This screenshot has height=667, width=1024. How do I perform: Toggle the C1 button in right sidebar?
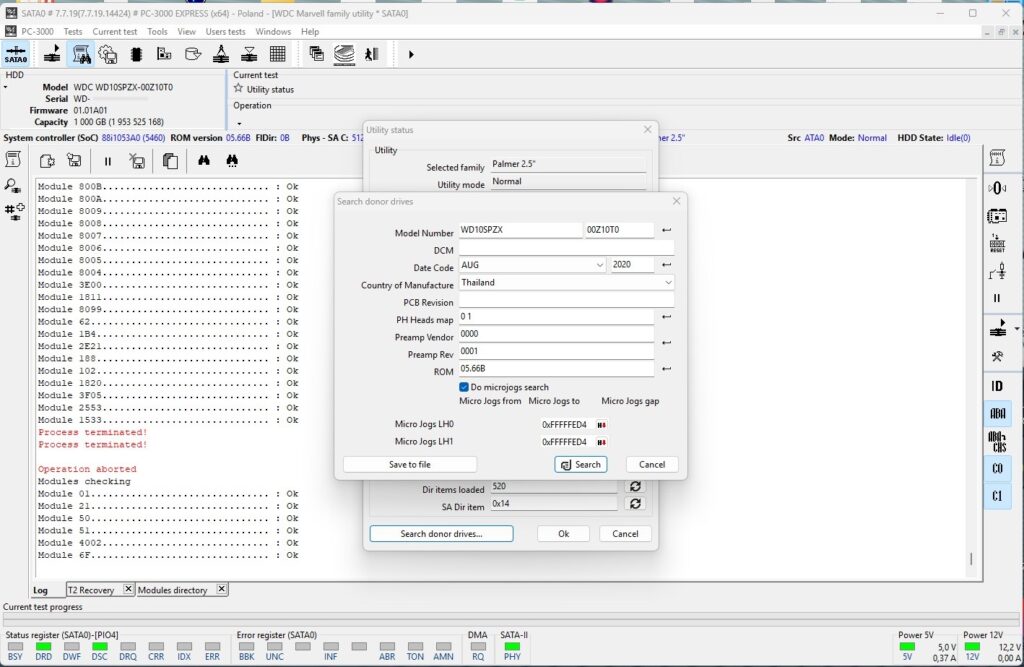pyautogui.click(x=997, y=496)
